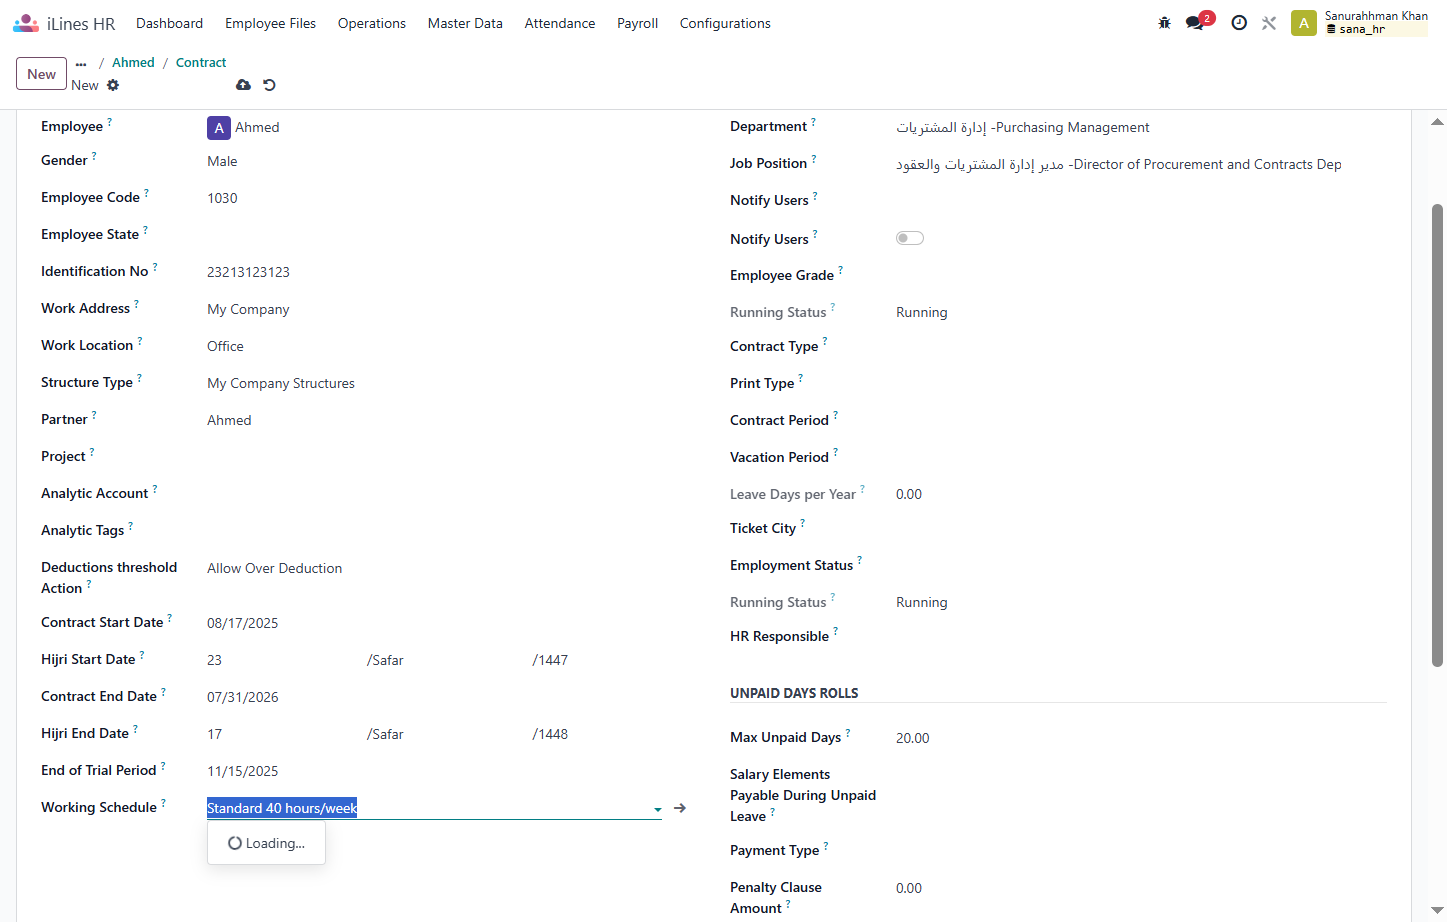Click the New button
1447x922 pixels.
click(42, 74)
